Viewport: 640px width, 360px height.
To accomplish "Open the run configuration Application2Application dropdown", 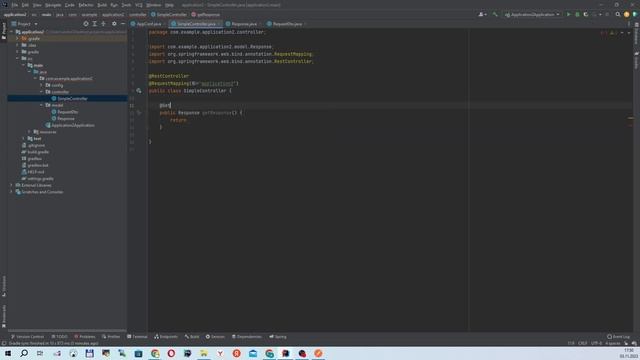I will 532,14.
